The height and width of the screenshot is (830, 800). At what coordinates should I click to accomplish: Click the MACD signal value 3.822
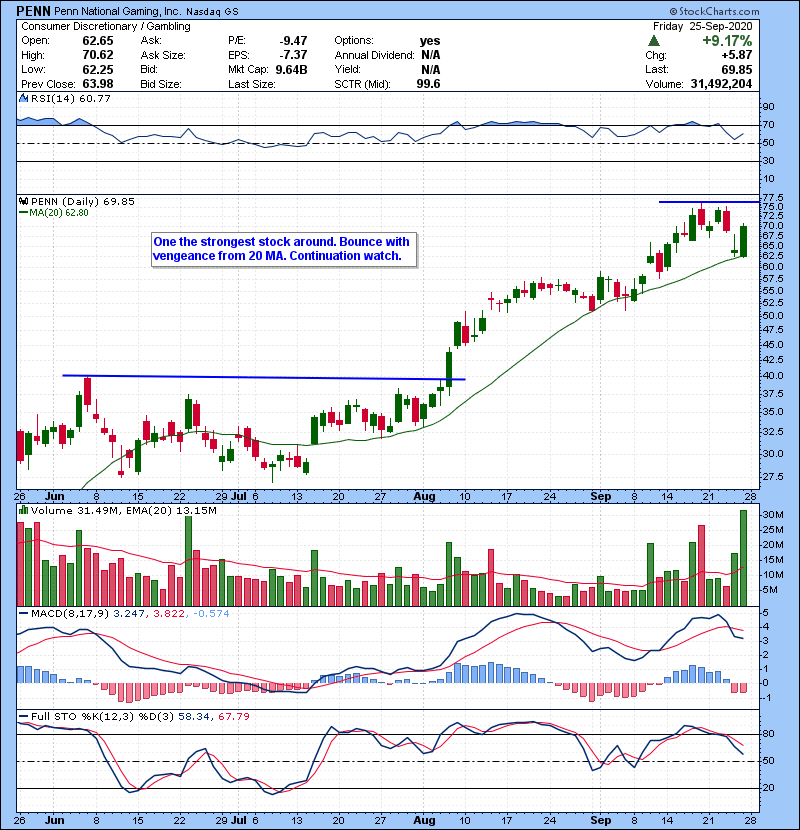coord(169,614)
